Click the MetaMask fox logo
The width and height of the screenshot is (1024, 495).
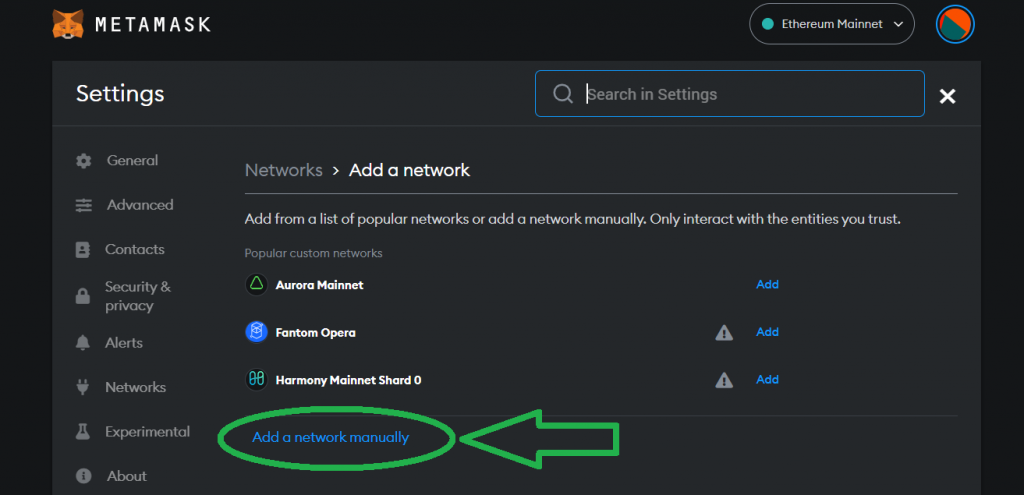pyautogui.click(x=68, y=24)
